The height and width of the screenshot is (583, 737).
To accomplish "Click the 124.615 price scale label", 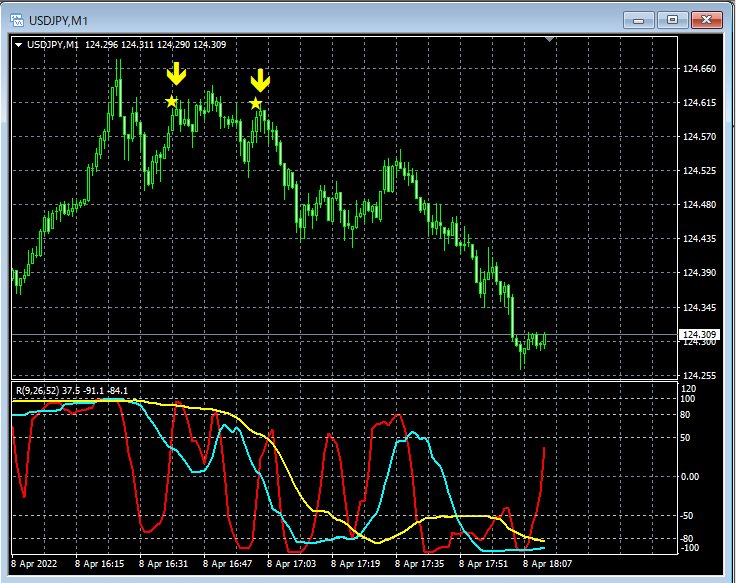I will (x=699, y=102).
